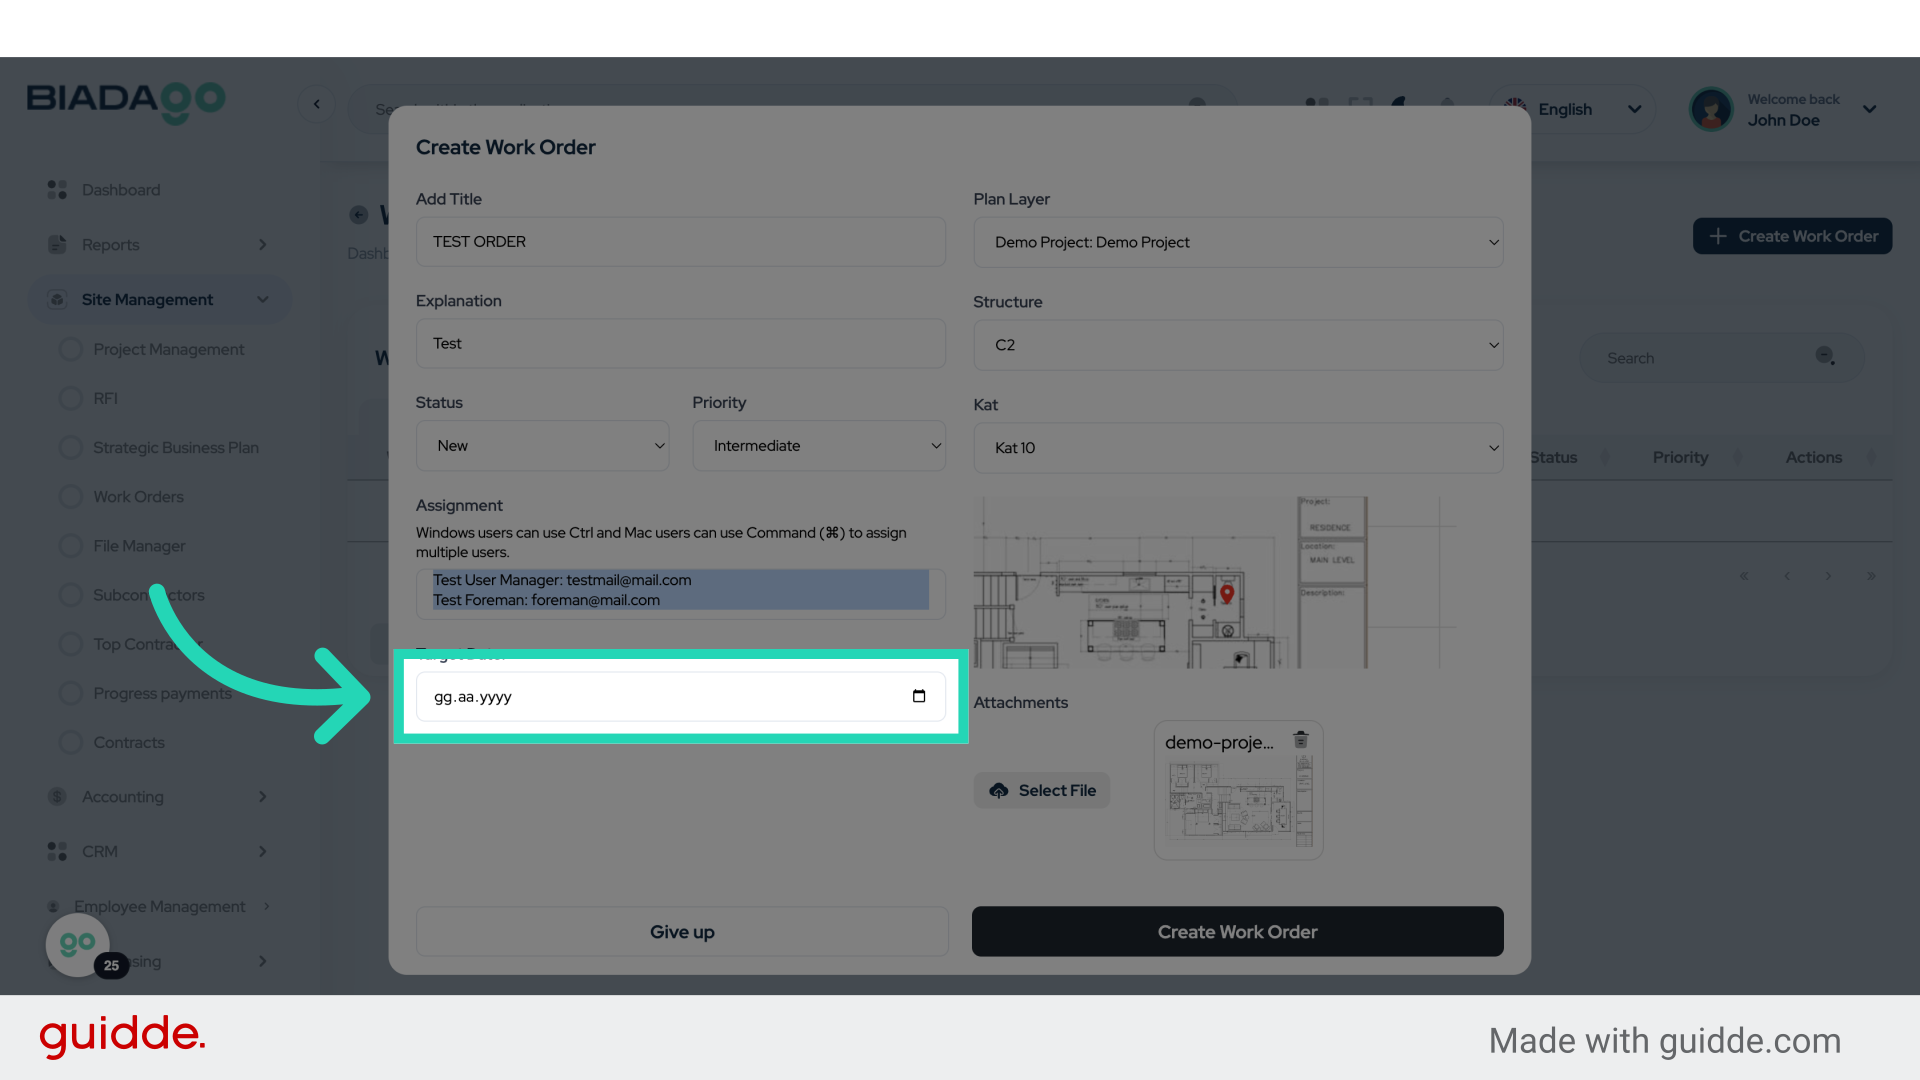Open the Kat dropdown showing Kat 10

click(1237, 448)
